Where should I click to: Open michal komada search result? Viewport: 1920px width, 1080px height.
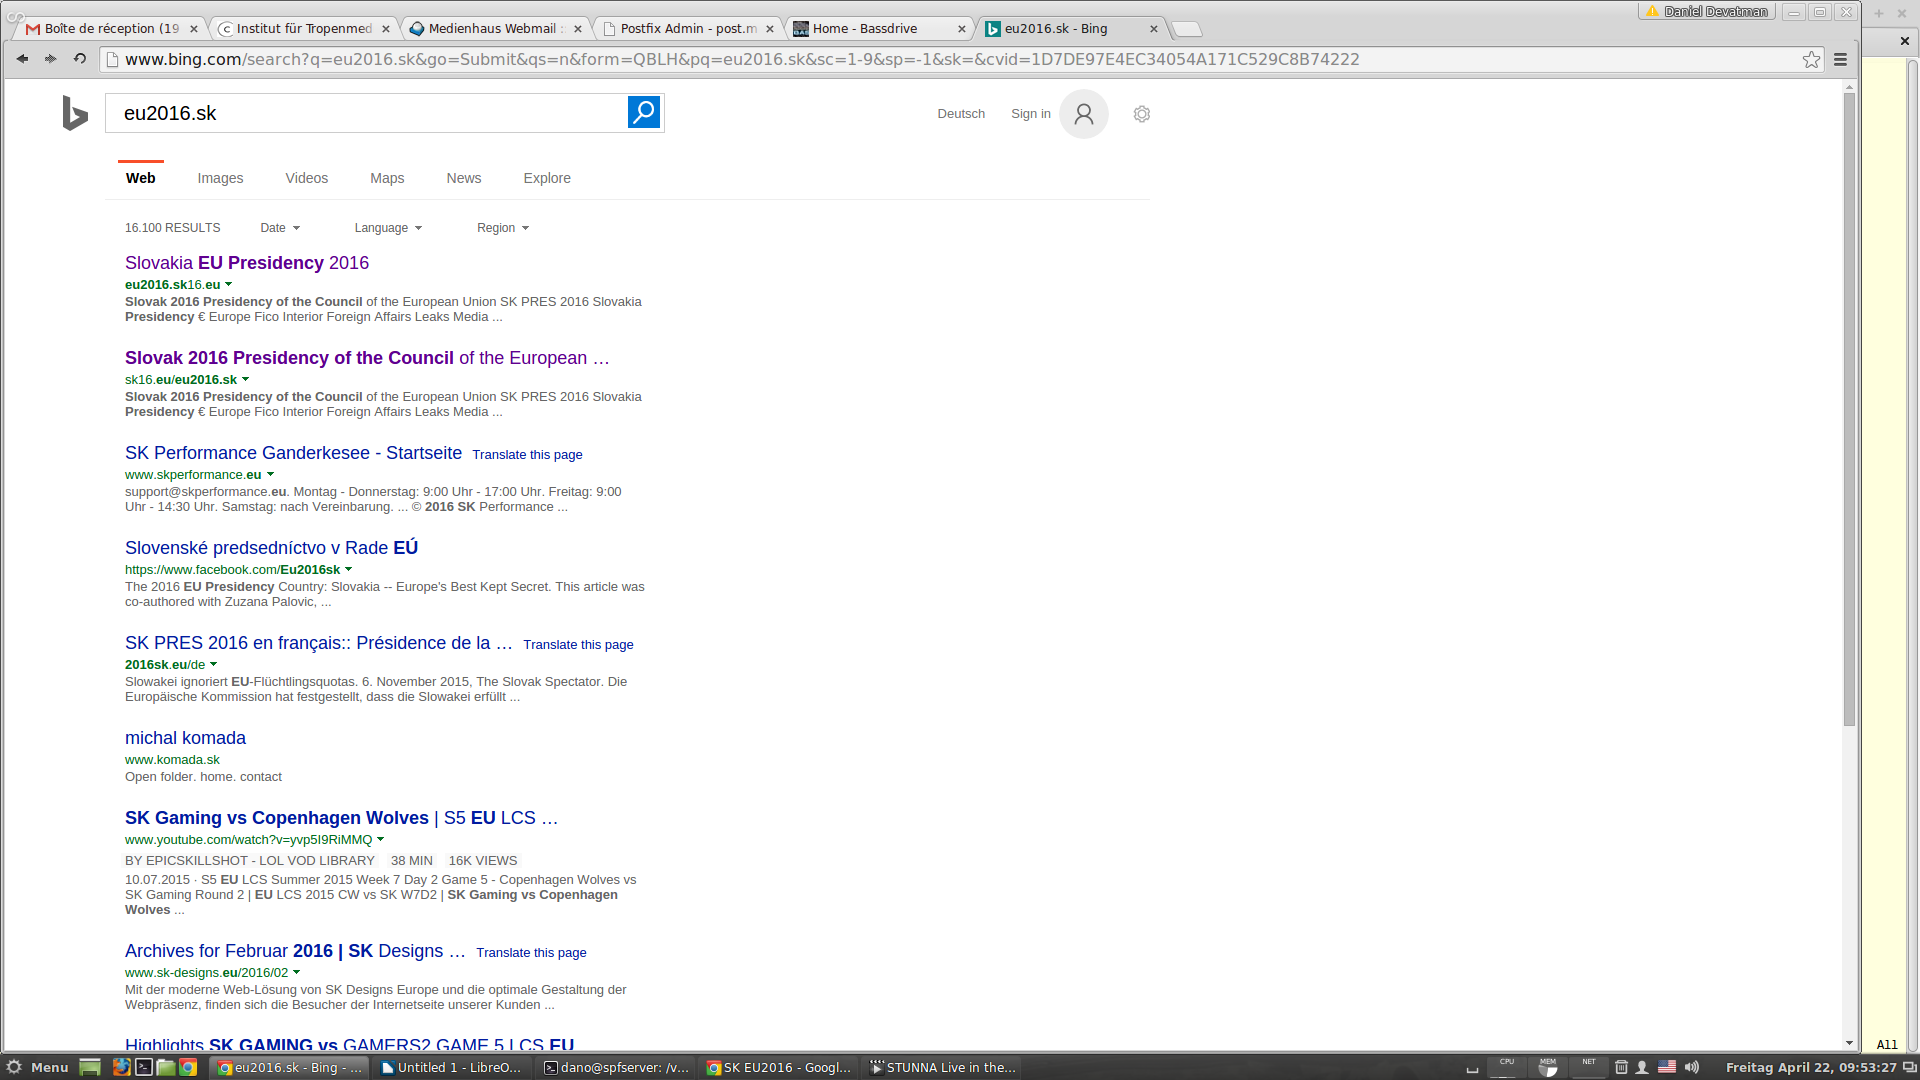(x=185, y=738)
